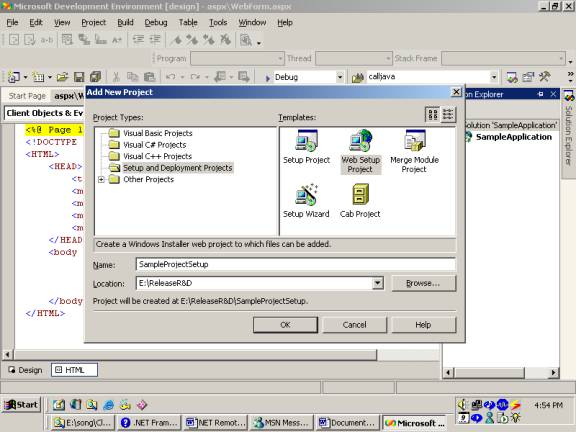
Task: Click the Redo toolbar icon
Action: coord(195,77)
